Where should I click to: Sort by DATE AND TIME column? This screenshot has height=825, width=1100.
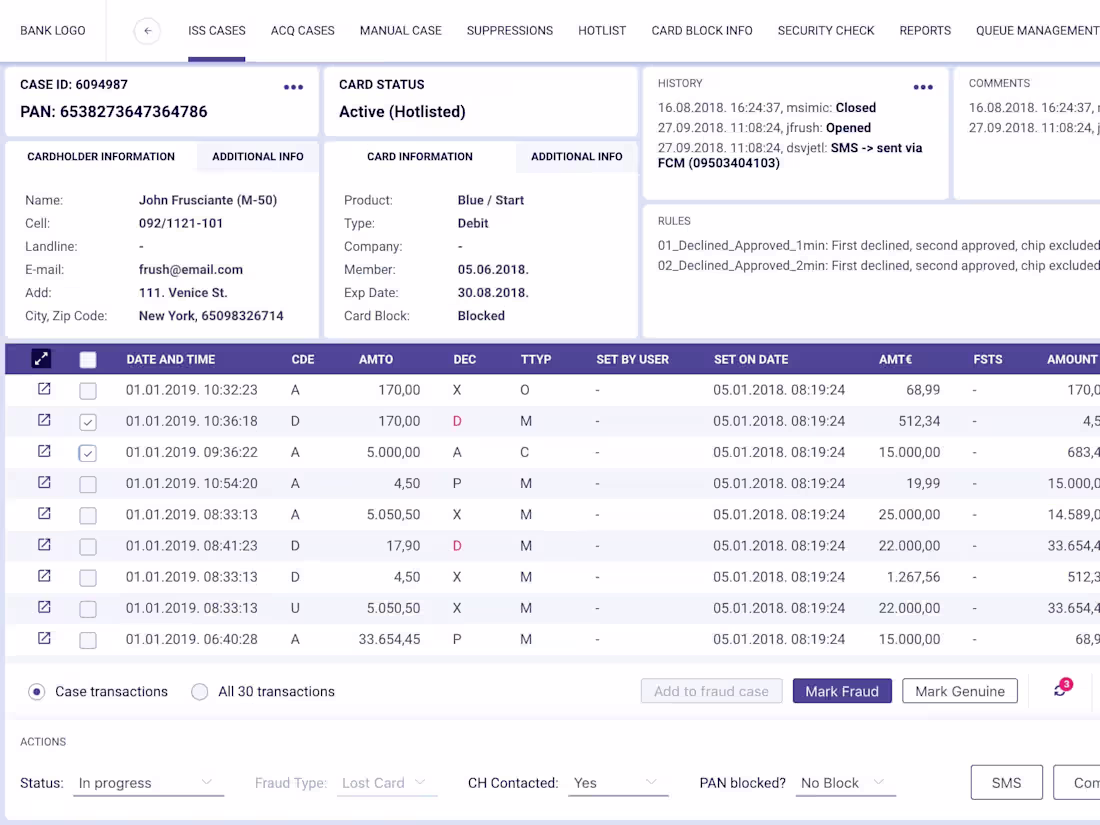point(170,359)
